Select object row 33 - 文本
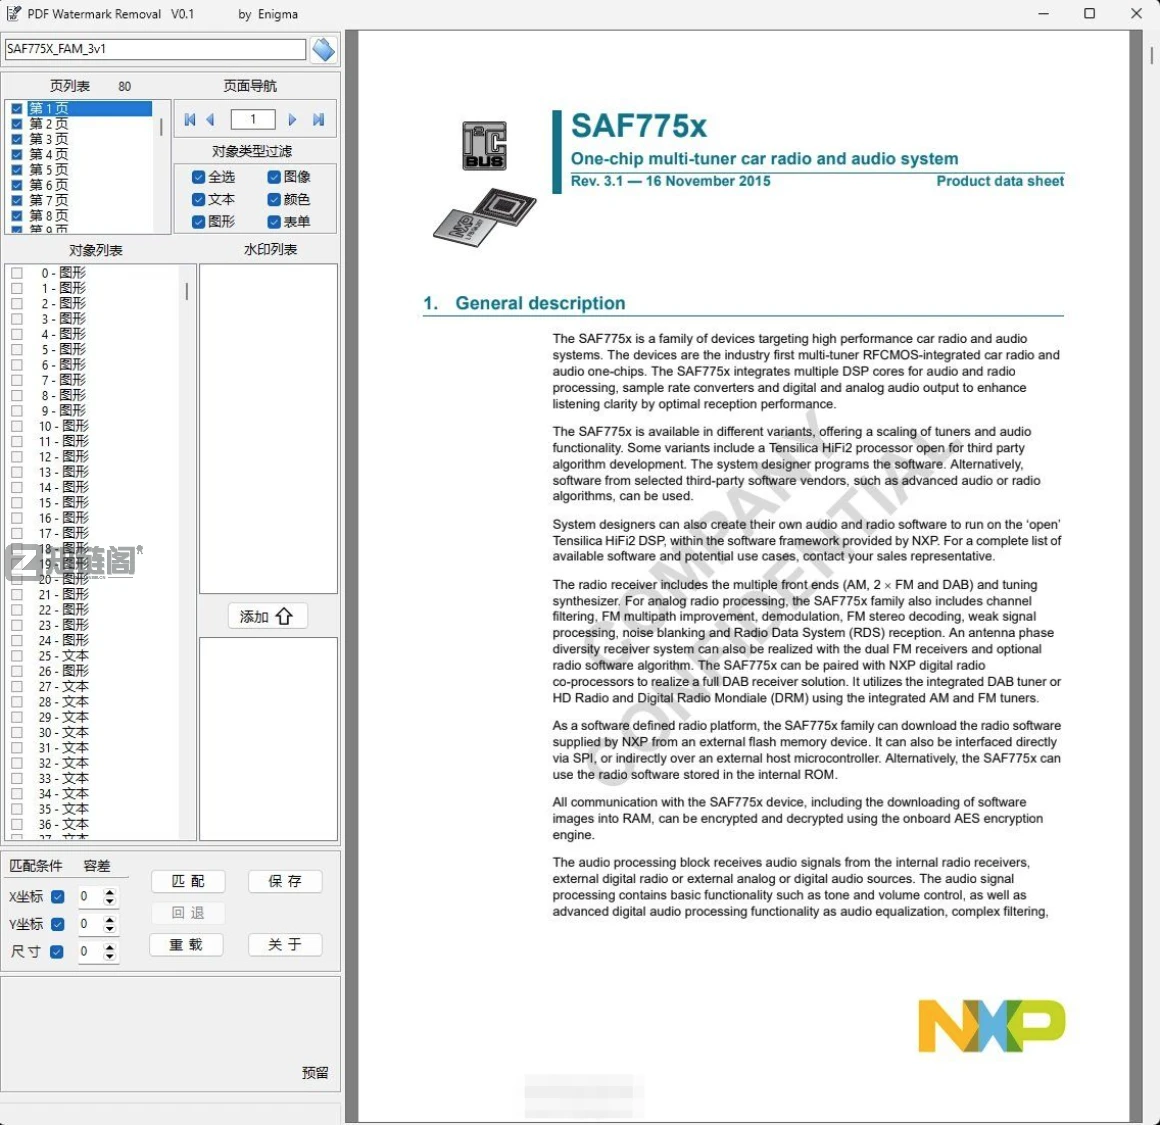1160x1125 pixels. (x=64, y=778)
